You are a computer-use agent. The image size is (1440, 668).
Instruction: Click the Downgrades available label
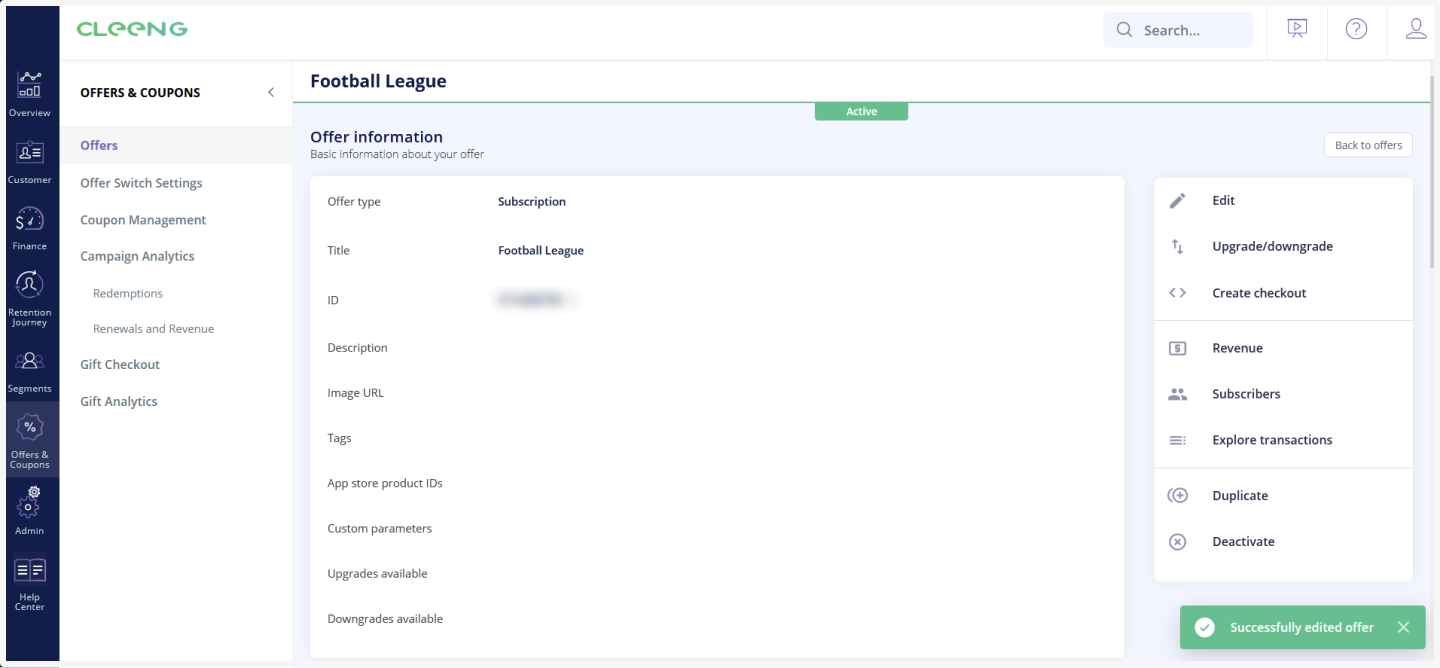[385, 619]
